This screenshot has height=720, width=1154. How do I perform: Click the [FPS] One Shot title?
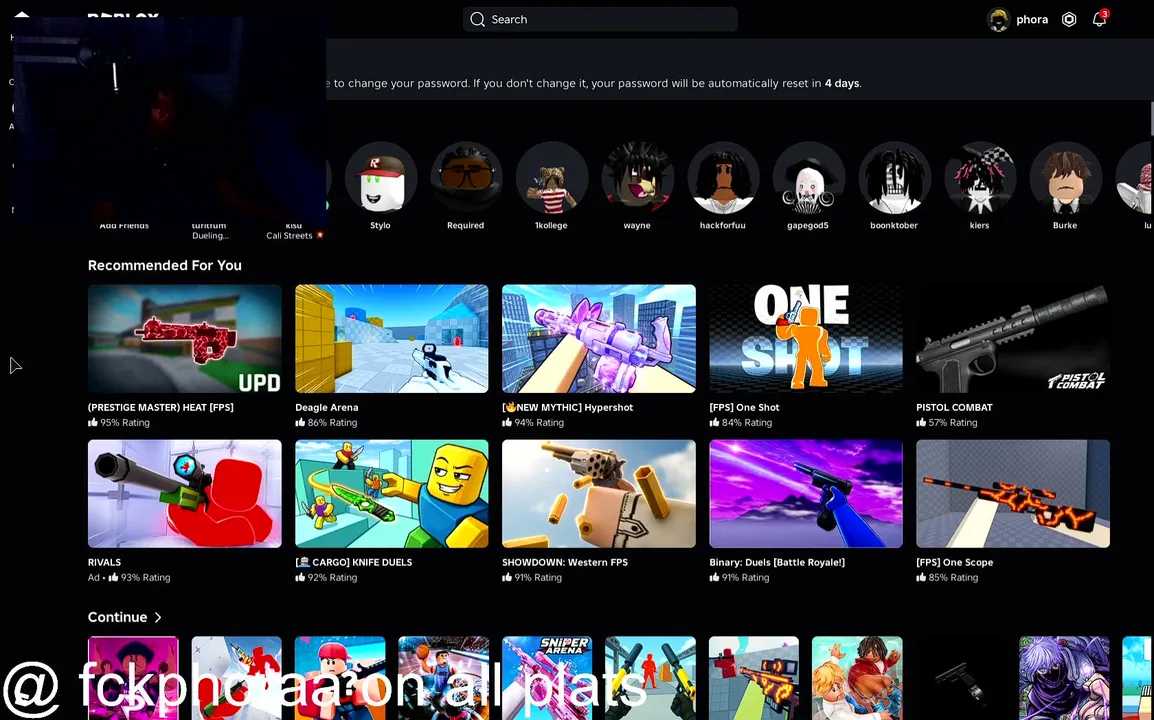[744, 407]
